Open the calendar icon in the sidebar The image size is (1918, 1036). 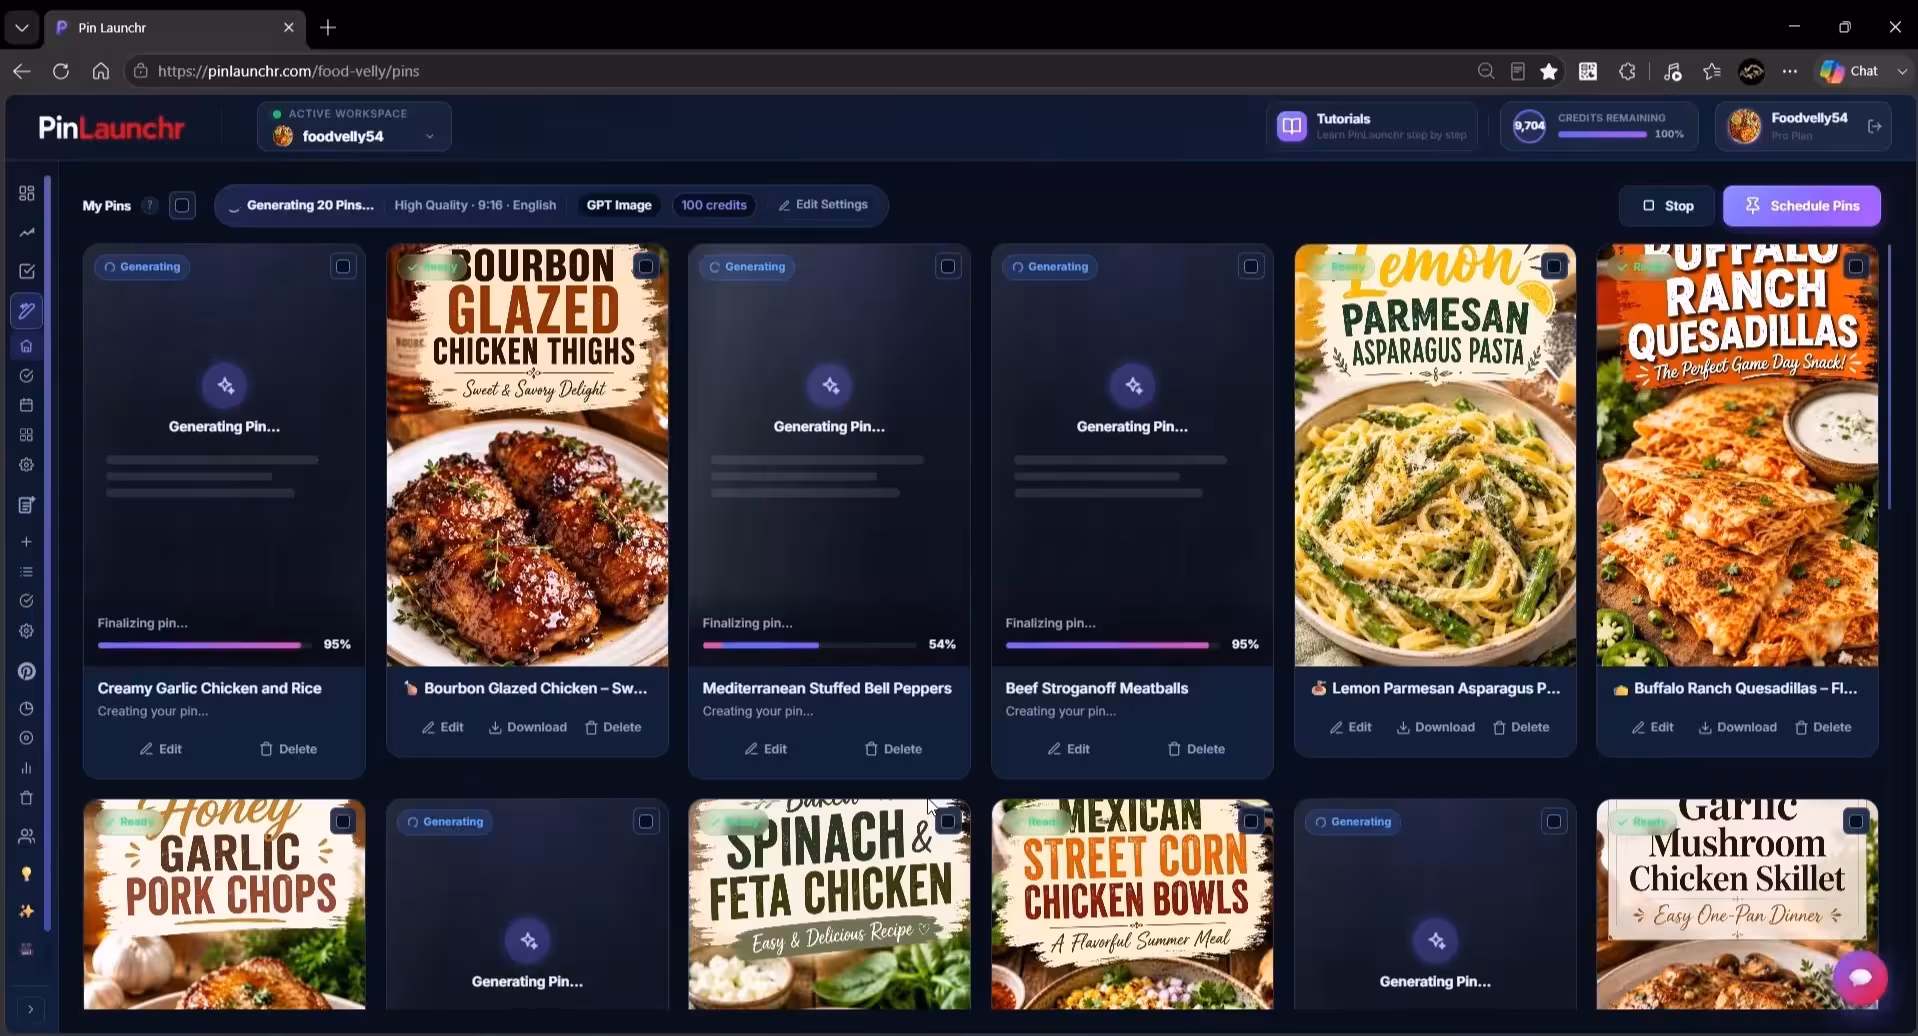[27, 405]
